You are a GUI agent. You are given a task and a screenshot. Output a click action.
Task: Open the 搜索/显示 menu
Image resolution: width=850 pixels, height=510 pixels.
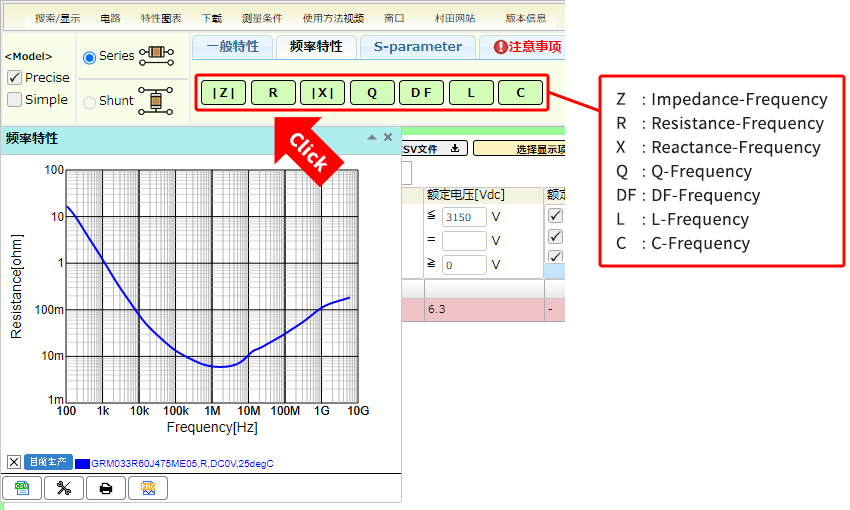point(57,18)
